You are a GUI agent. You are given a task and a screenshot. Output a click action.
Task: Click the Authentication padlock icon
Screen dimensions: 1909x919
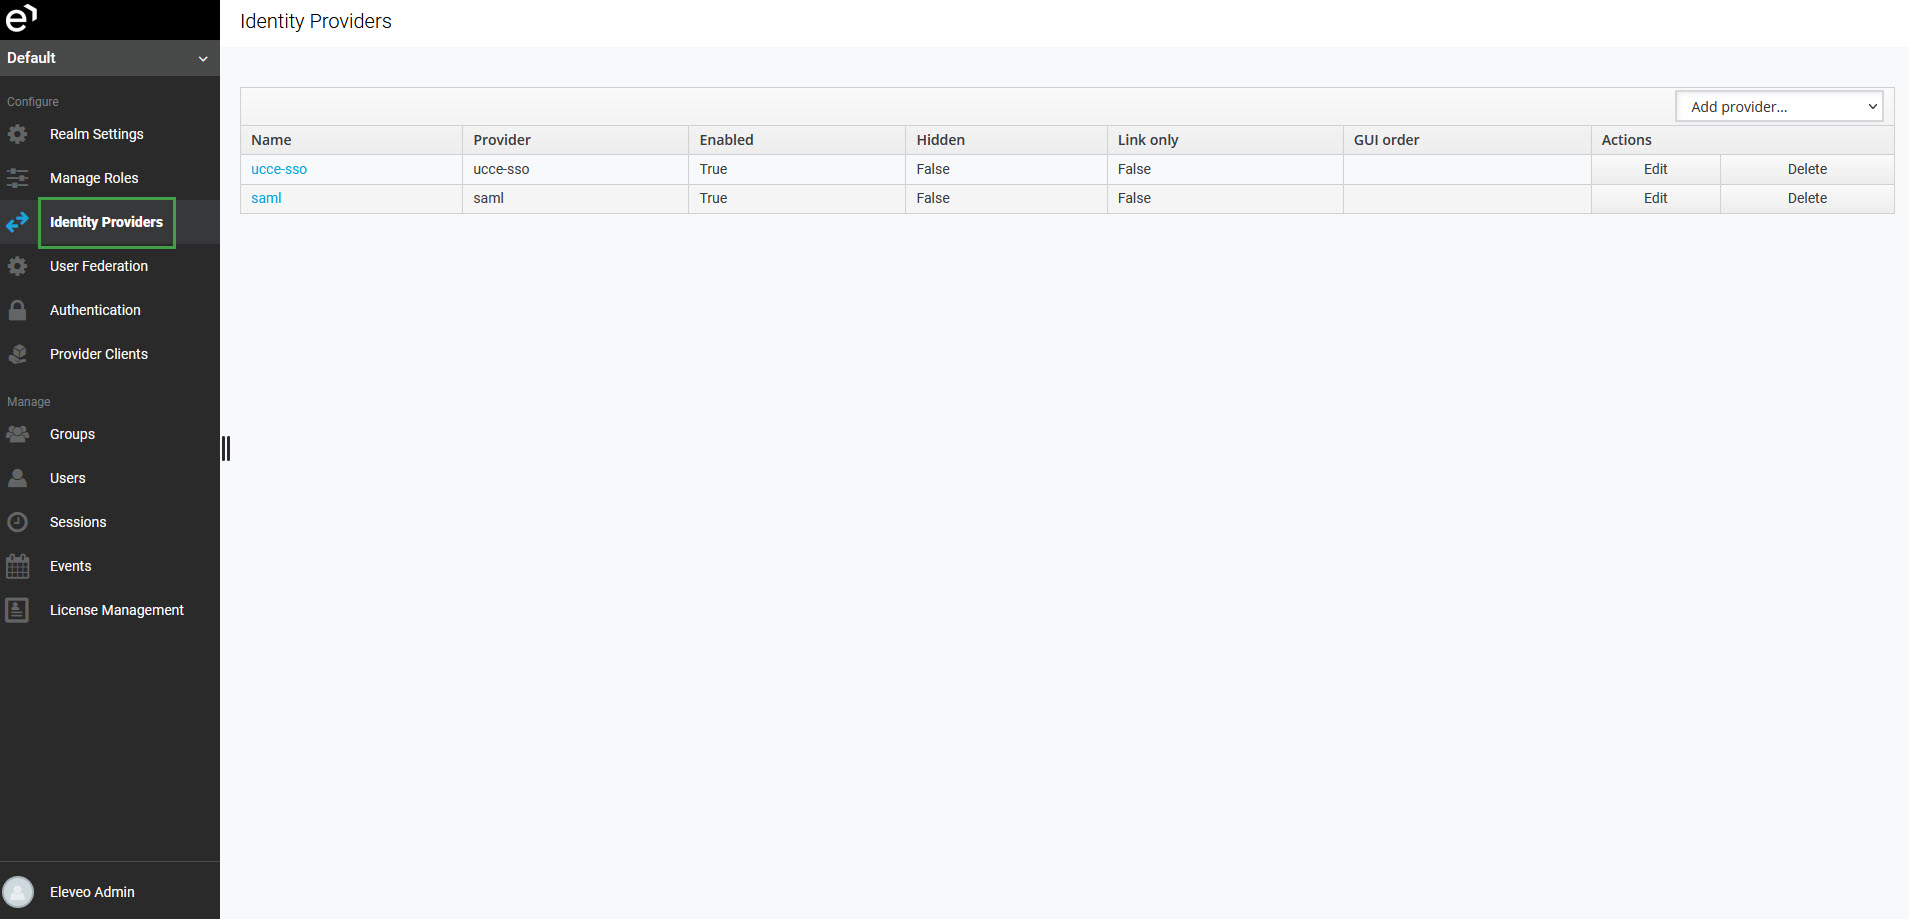18,310
